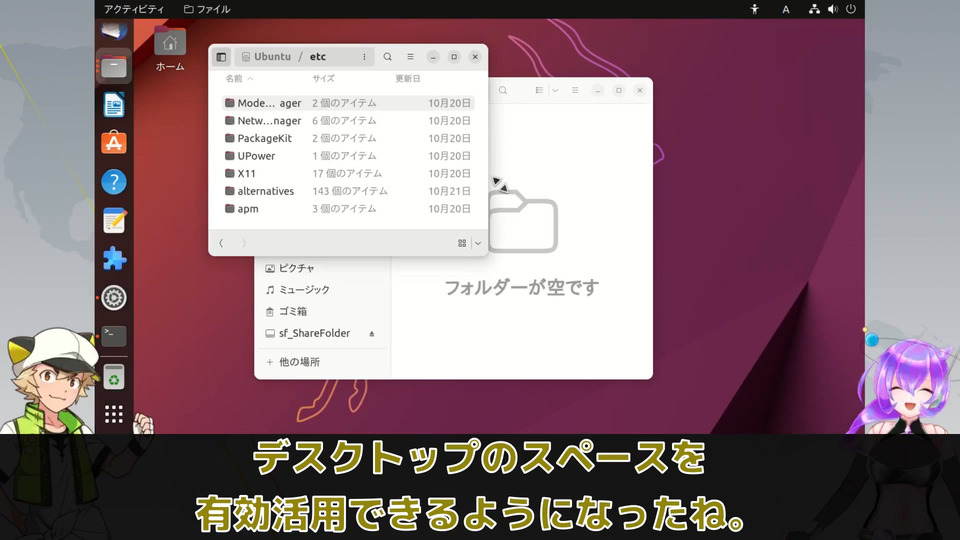This screenshot has width=960, height=540.
Task: Open the network status icon
Action: click(x=814, y=9)
